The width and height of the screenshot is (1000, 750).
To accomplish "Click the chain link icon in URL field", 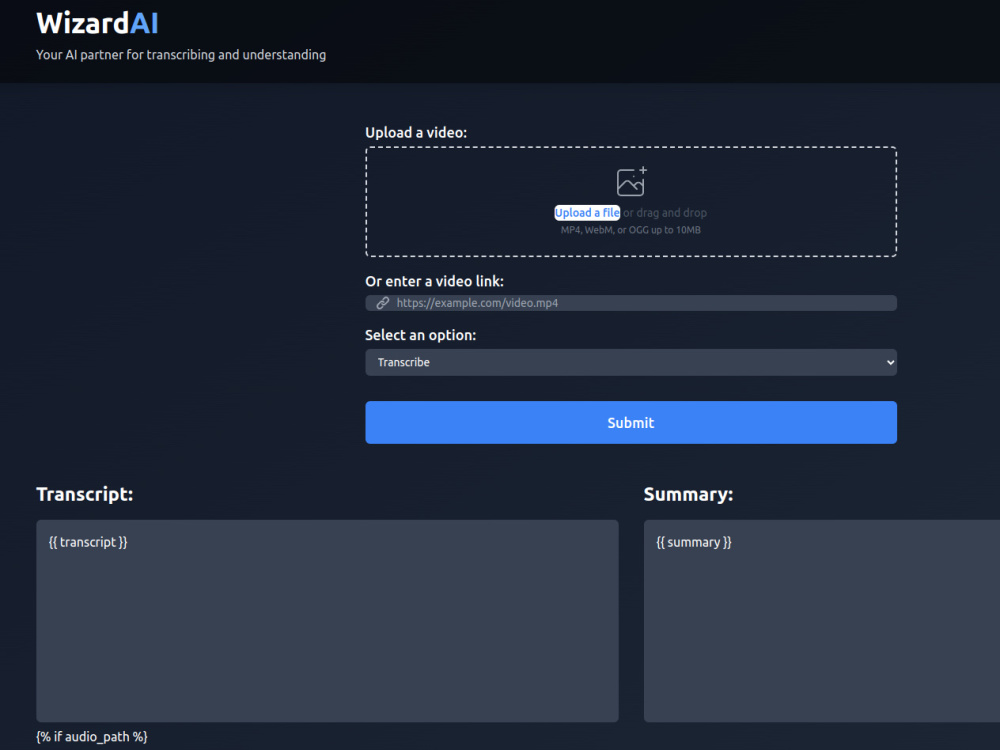I will [383, 303].
